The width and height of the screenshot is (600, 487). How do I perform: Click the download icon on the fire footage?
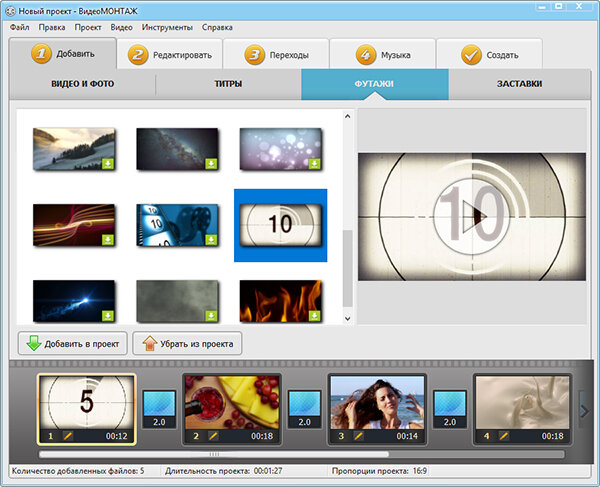[315, 316]
